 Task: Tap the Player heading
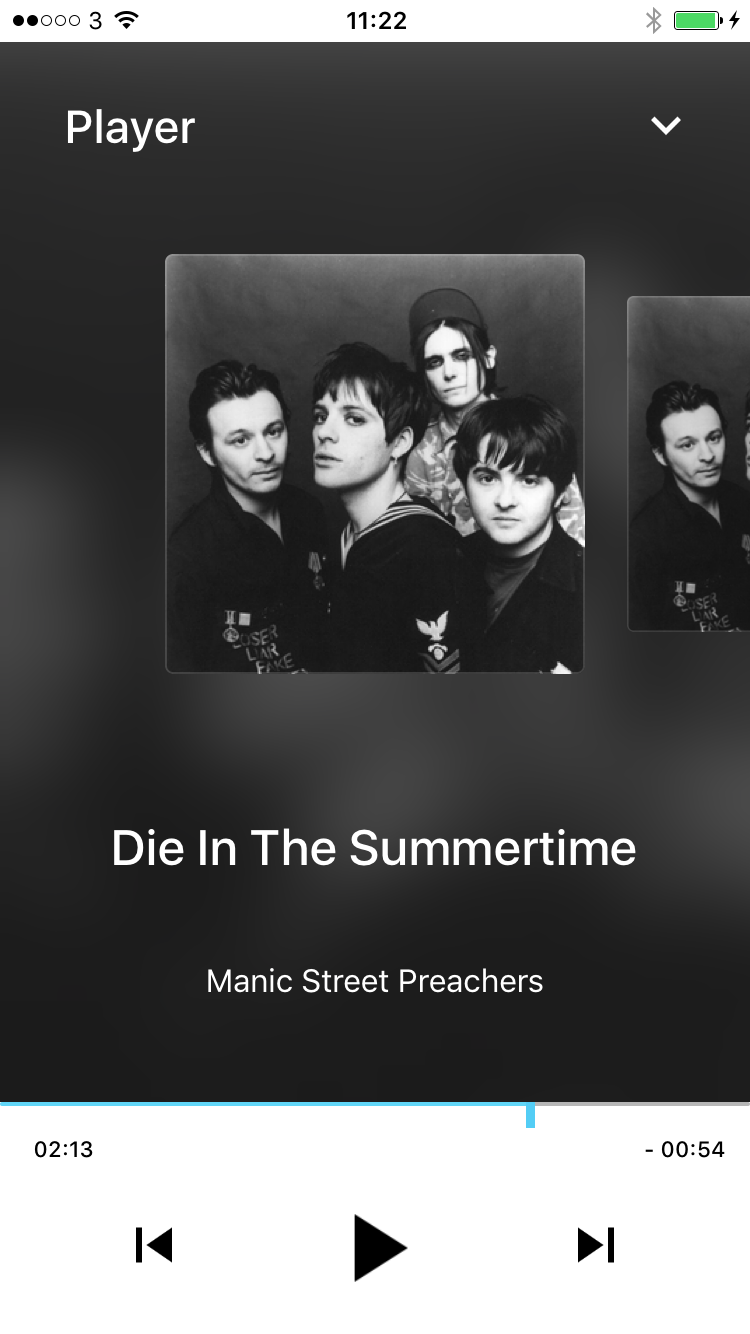(x=130, y=128)
